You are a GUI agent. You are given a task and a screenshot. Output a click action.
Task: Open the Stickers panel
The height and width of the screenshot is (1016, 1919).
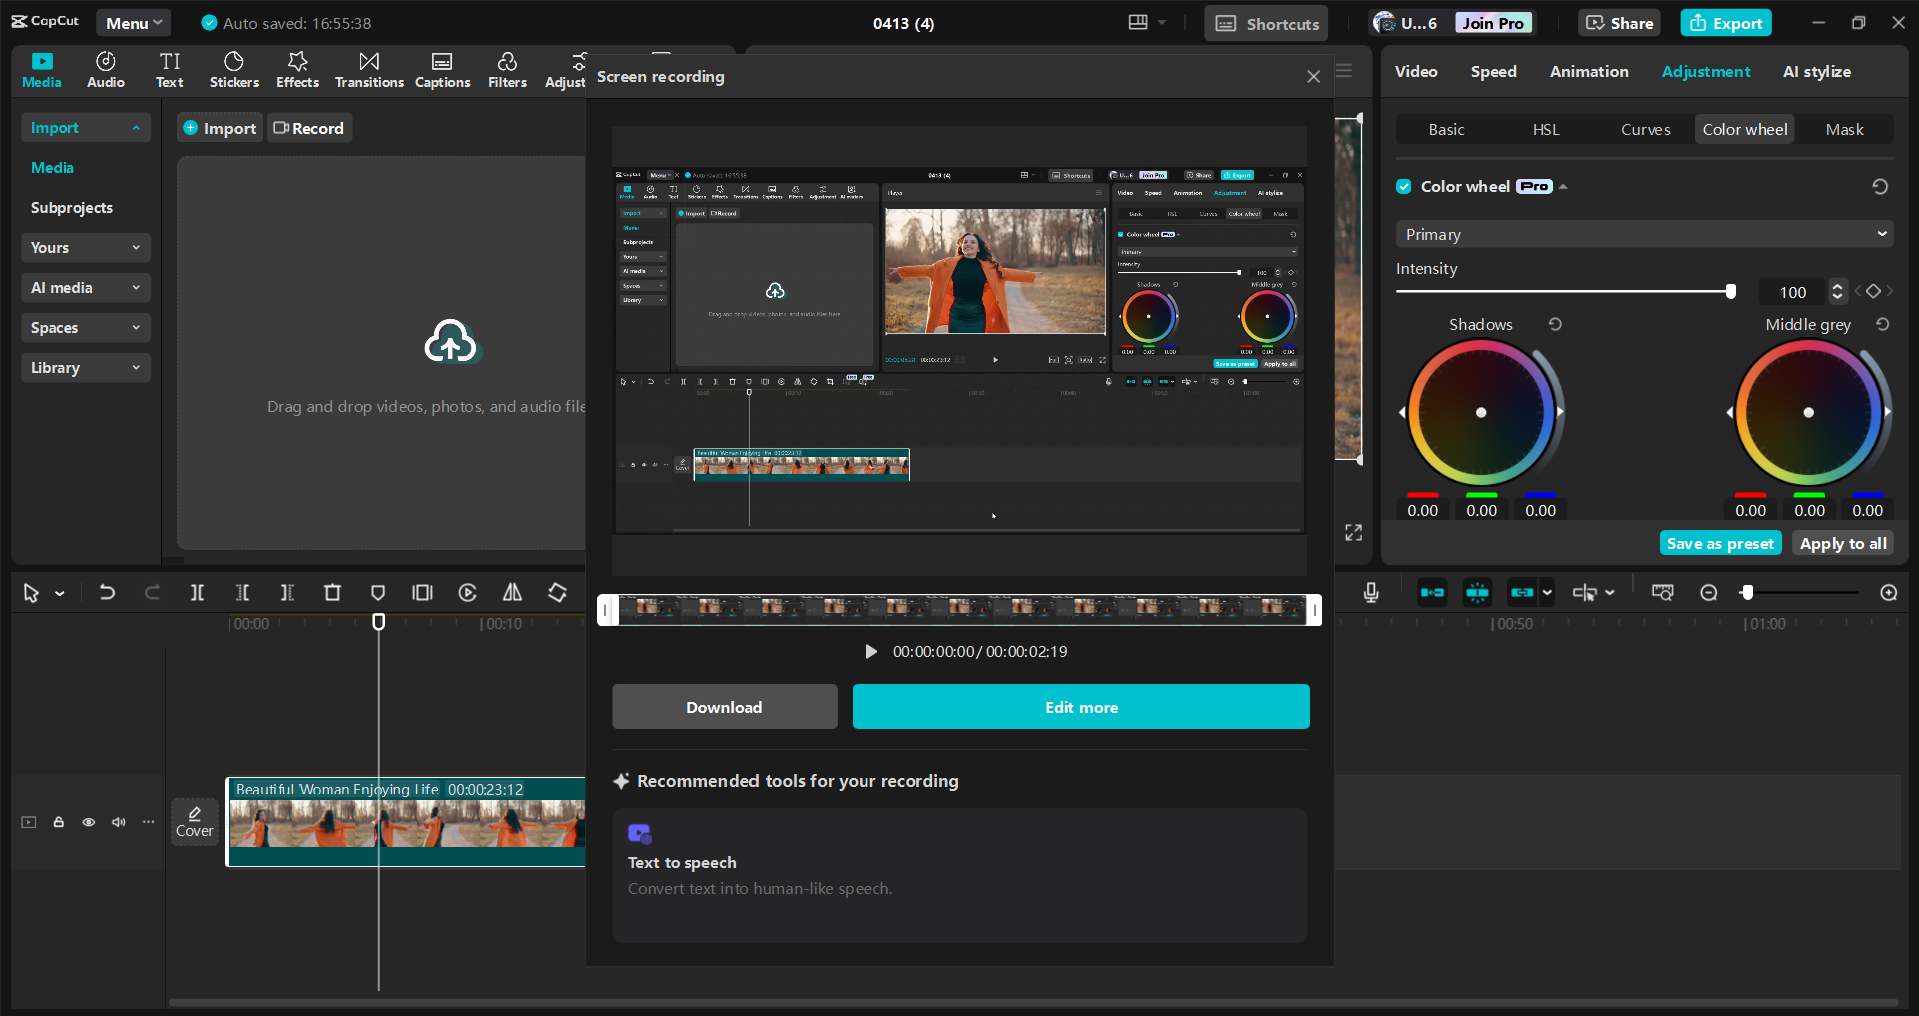(x=234, y=70)
